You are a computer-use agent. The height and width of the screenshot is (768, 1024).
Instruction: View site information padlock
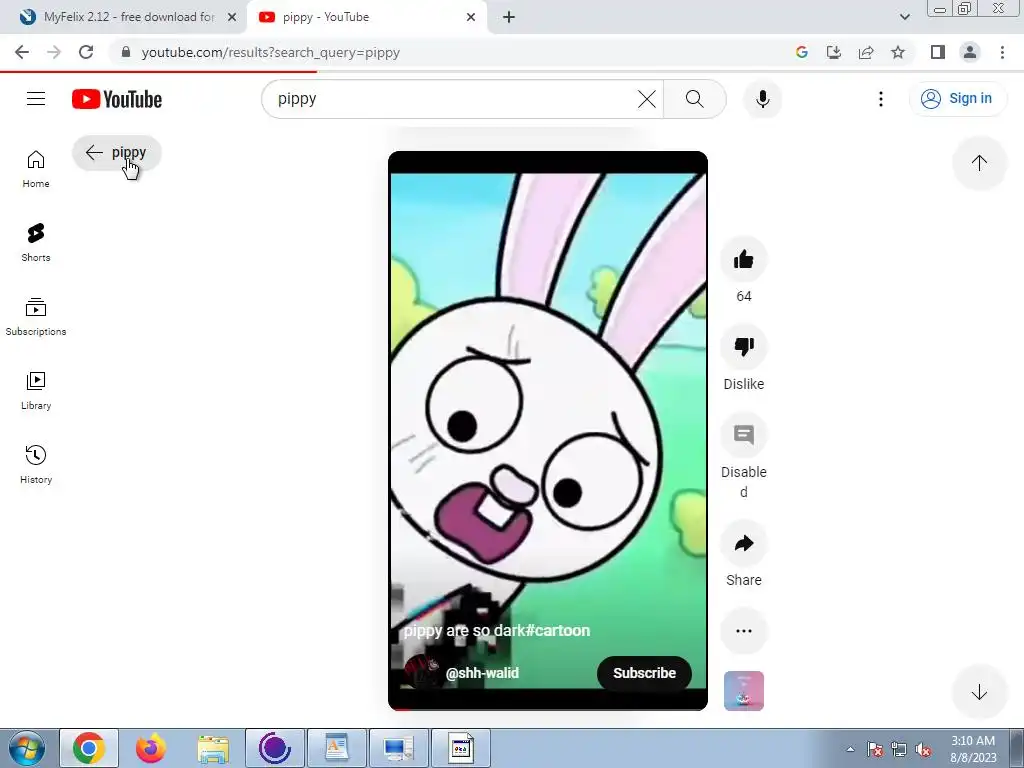pos(126,52)
